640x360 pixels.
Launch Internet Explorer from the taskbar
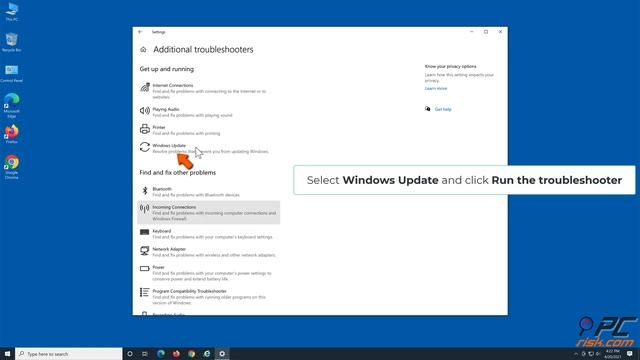click(x=207, y=354)
